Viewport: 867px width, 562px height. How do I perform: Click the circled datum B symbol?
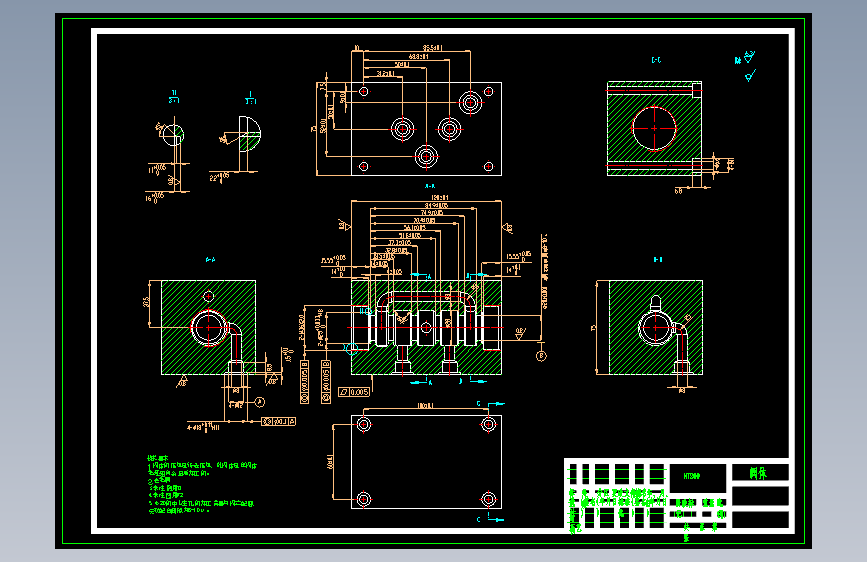(541, 356)
